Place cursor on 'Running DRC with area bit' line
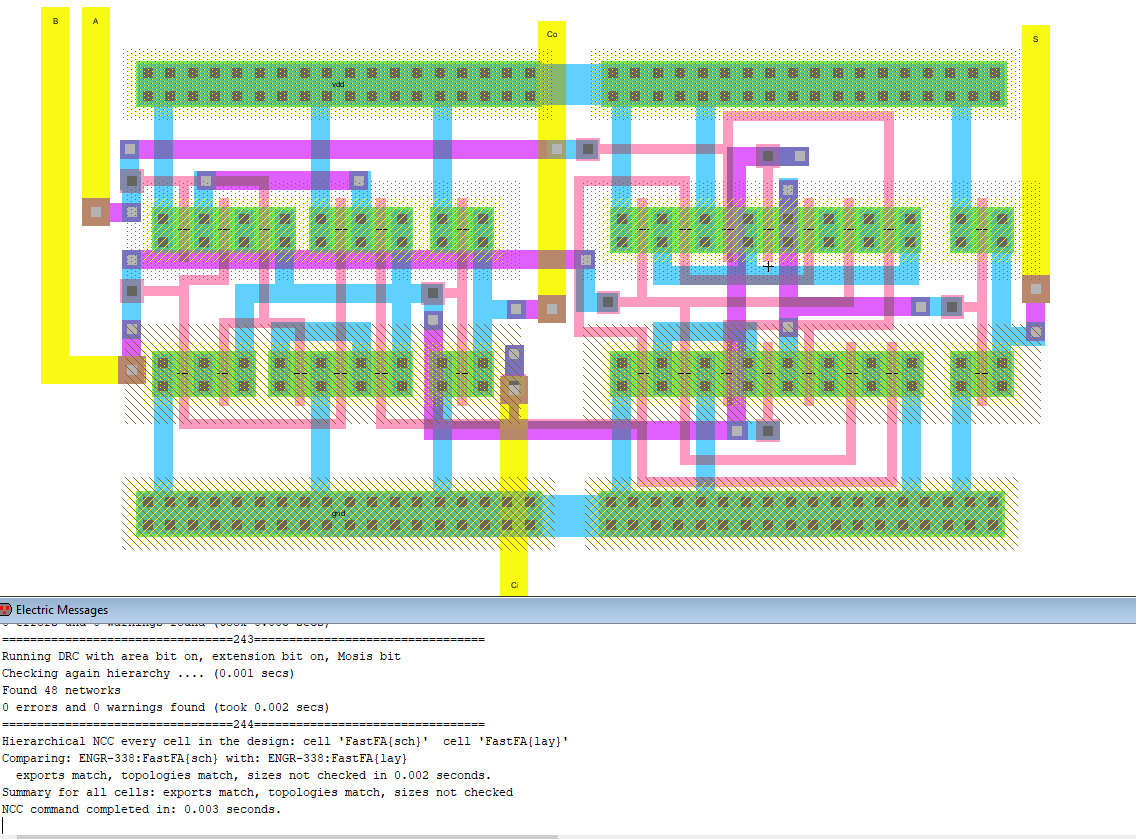The image size is (1136, 839). [201, 656]
